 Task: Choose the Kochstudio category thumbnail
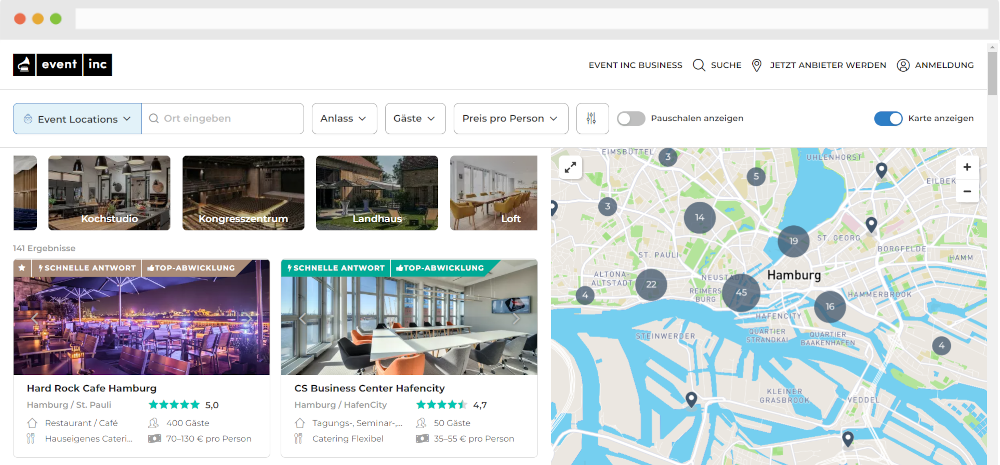[109, 193]
